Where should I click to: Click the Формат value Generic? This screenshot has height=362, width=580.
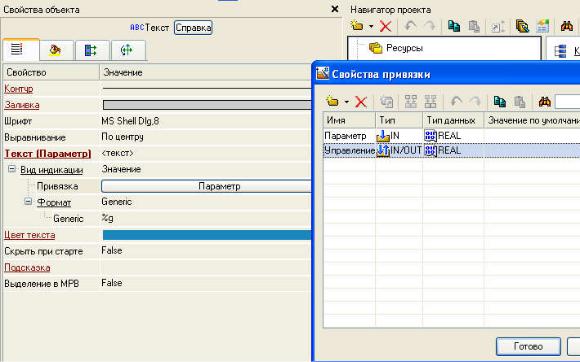[117, 202]
